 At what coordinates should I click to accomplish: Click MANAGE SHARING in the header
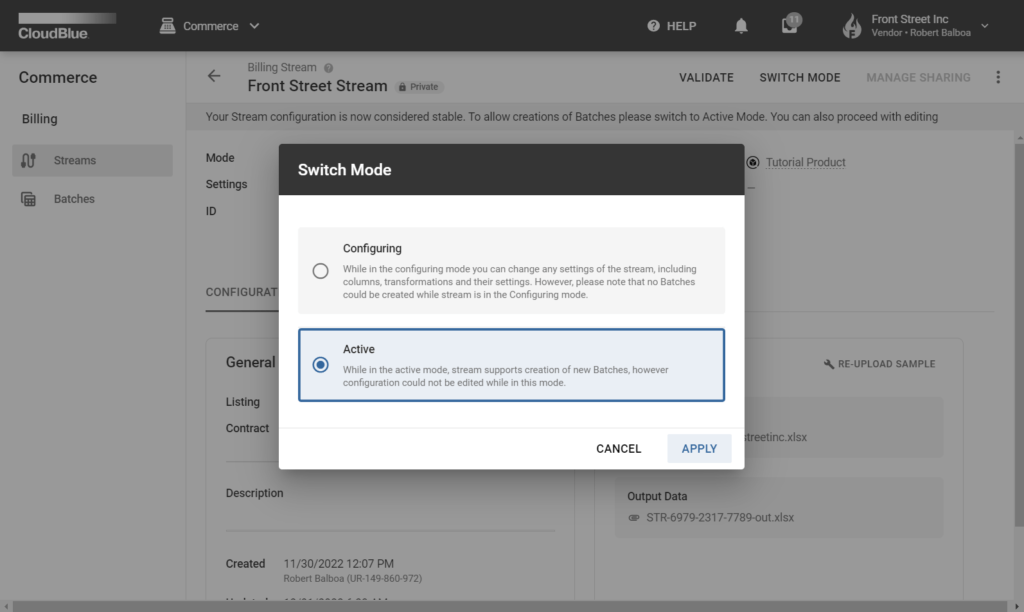(x=918, y=78)
